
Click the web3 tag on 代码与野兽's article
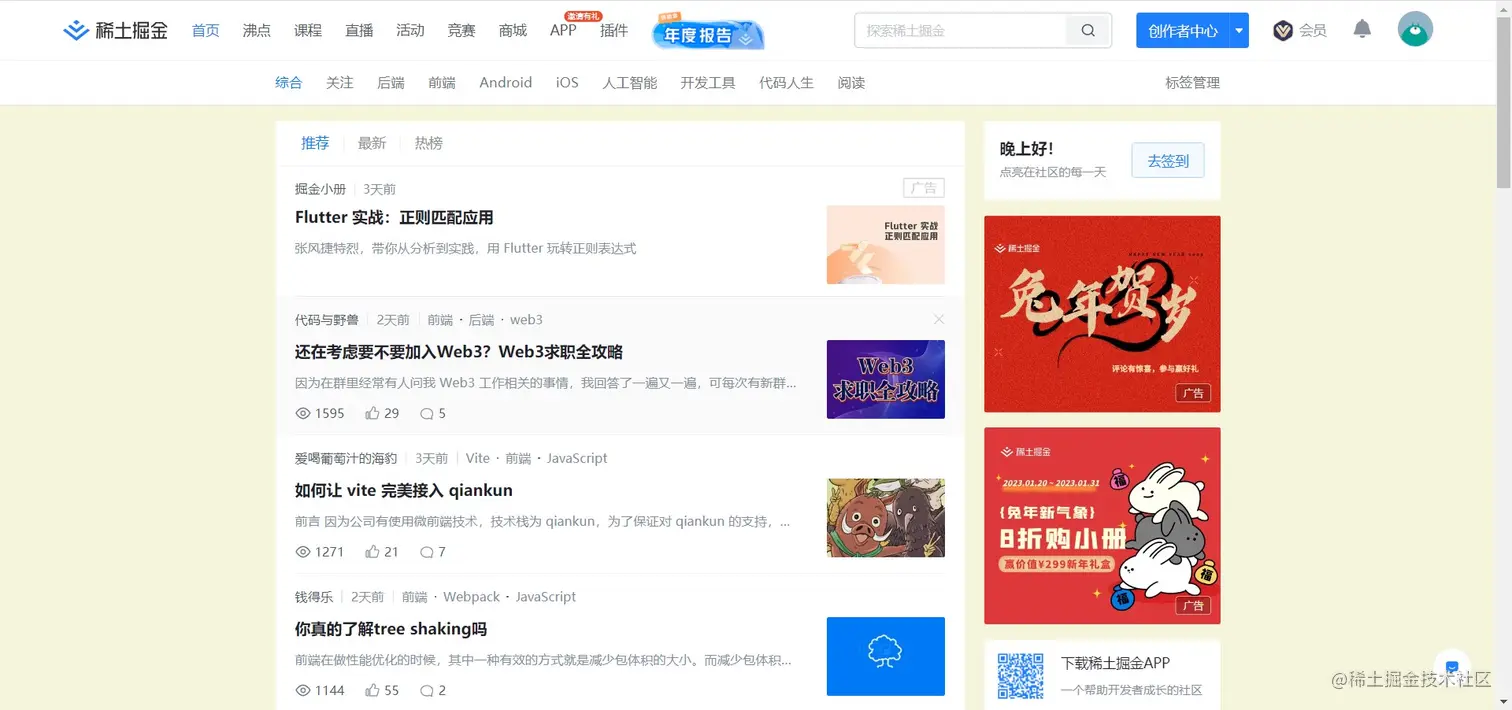tap(526, 320)
